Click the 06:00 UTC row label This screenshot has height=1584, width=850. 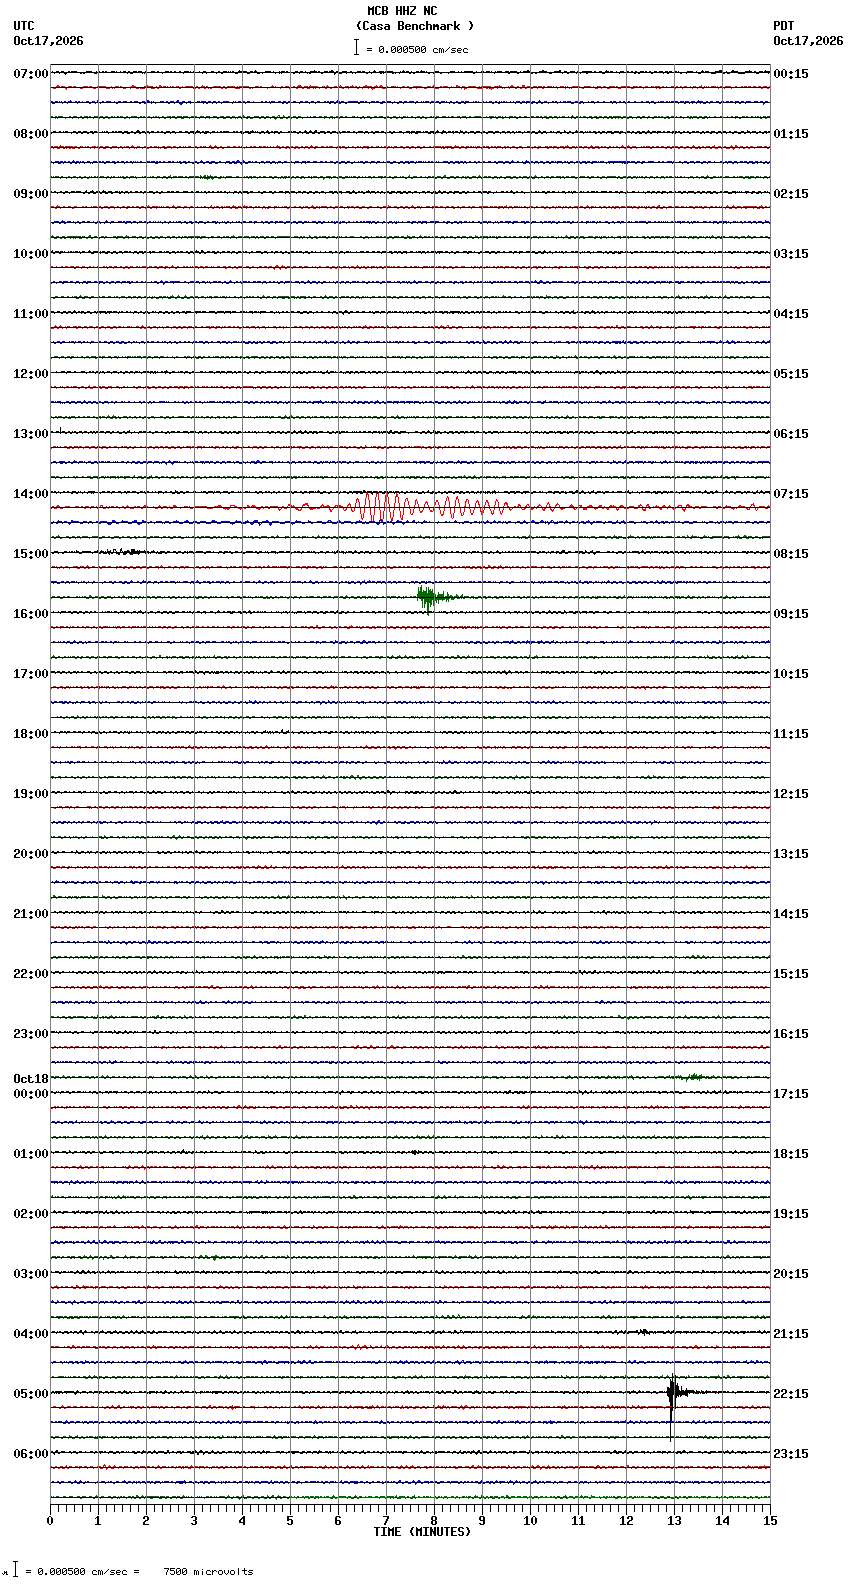pos(31,1454)
